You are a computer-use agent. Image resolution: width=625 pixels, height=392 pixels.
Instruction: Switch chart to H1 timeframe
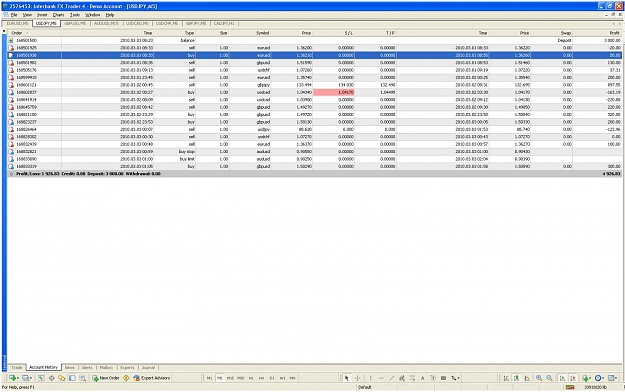[251, 378]
